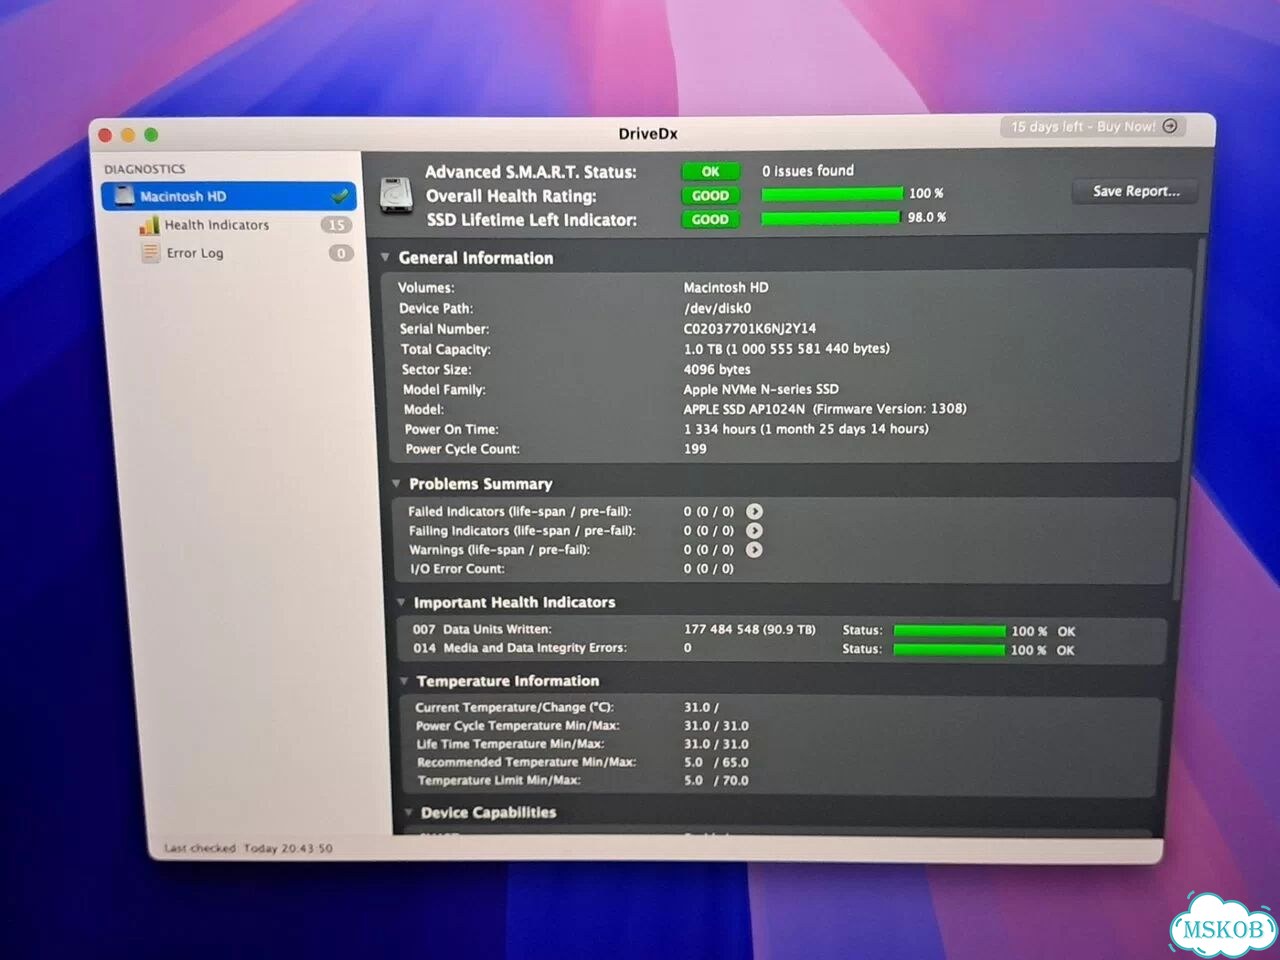The width and height of the screenshot is (1280, 960).
Task: Click the Error Log count badge 0
Action: pyautogui.click(x=341, y=253)
